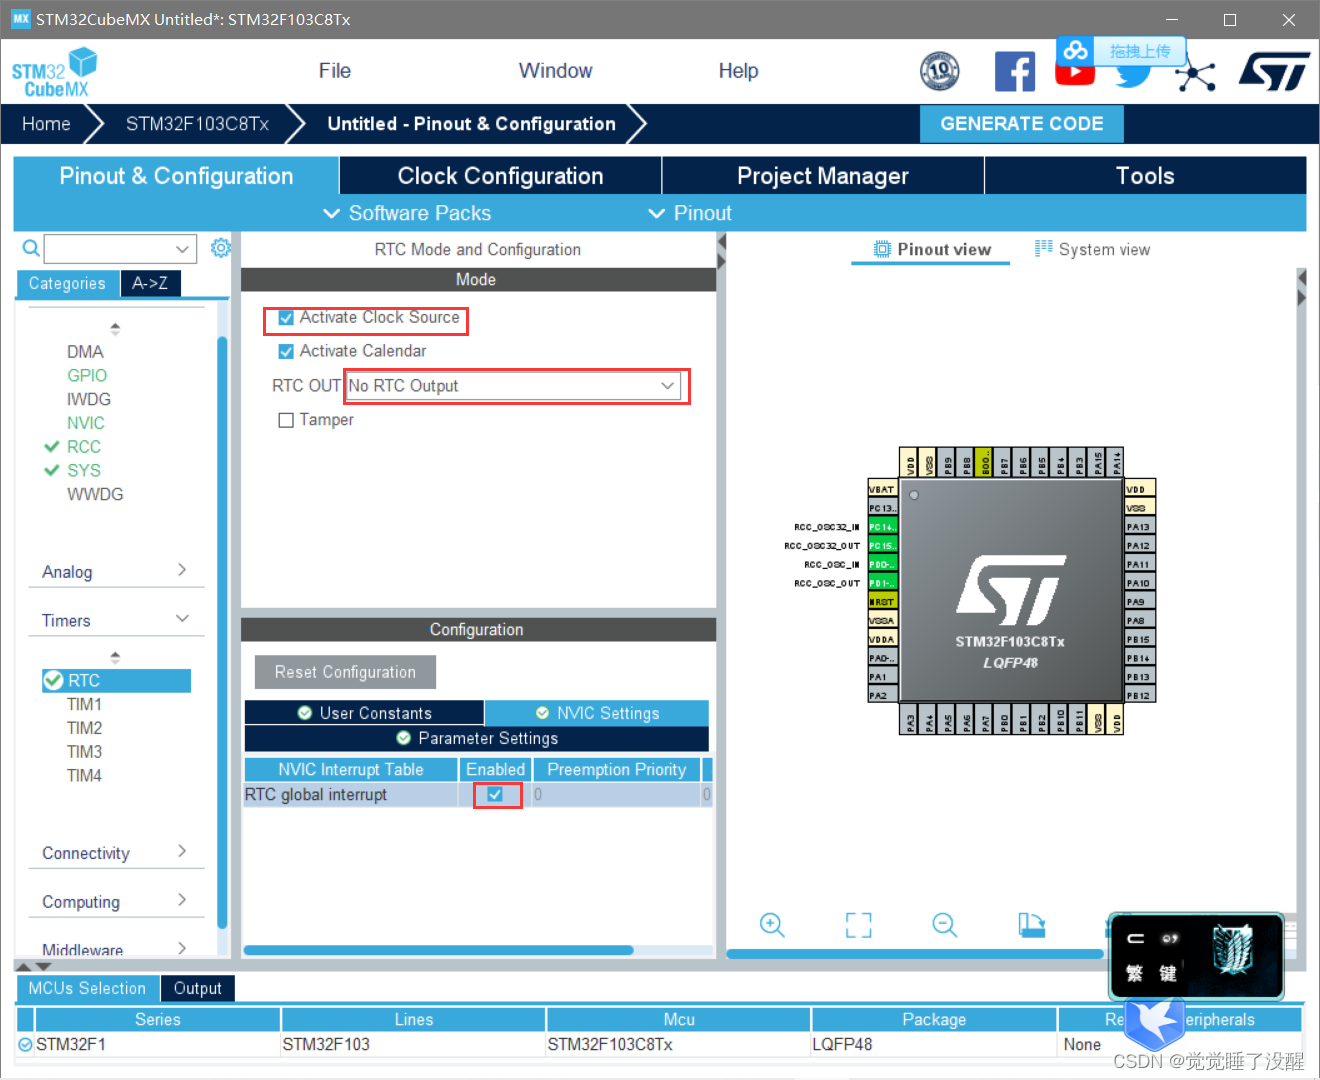Click the radio icon beside STM32F1 series row
Screen dimensions: 1320x1080
[x=26, y=1044]
